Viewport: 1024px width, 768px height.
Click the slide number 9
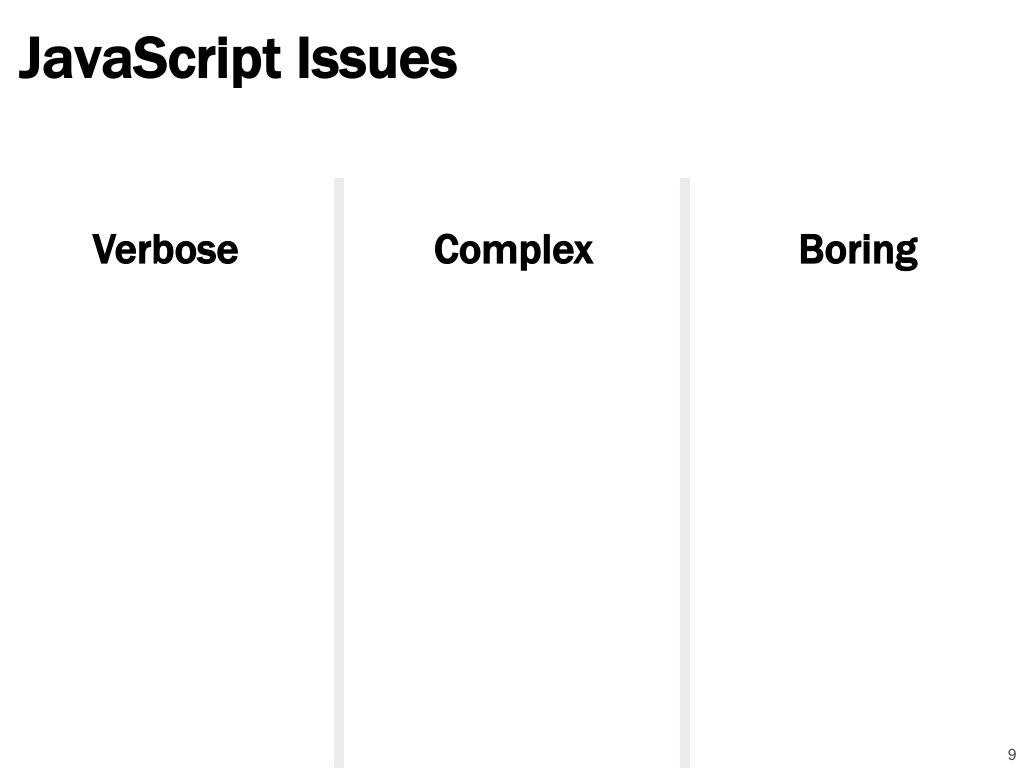(x=1012, y=754)
